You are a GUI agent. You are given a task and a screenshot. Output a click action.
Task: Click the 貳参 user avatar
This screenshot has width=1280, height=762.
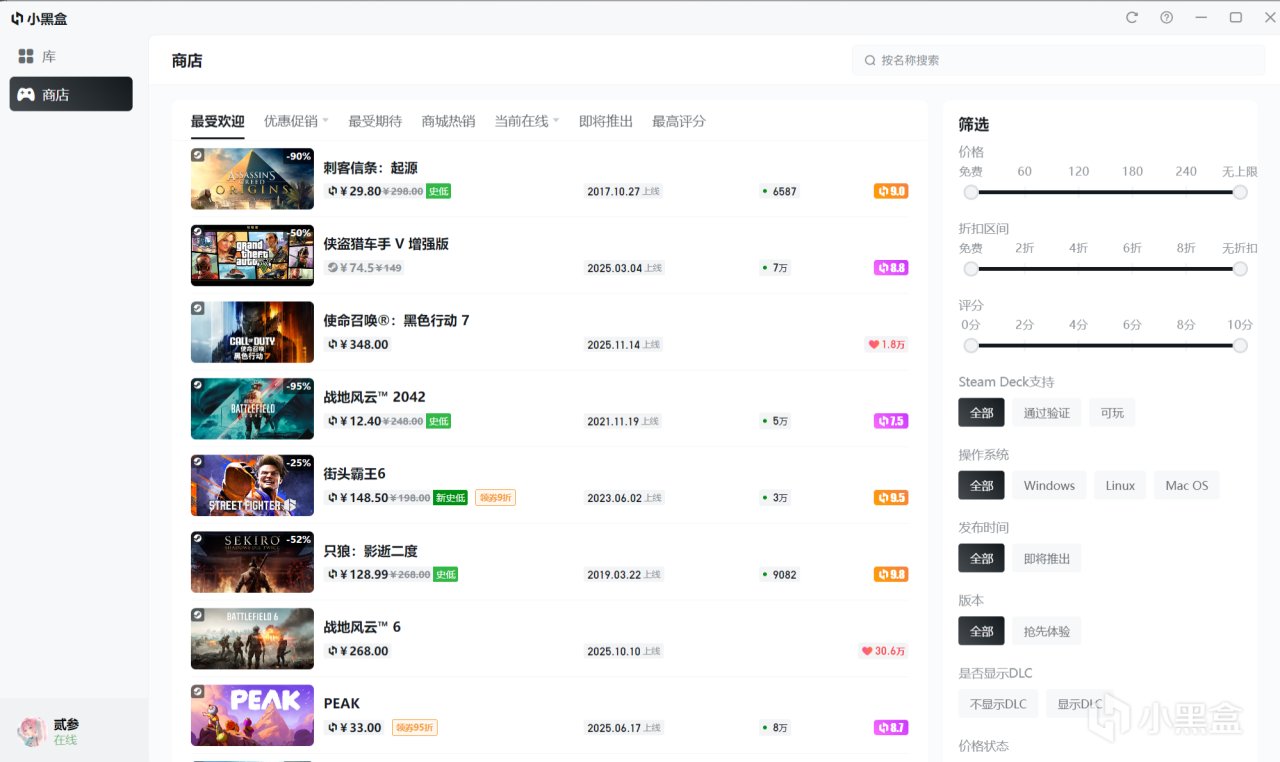(32, 731)
